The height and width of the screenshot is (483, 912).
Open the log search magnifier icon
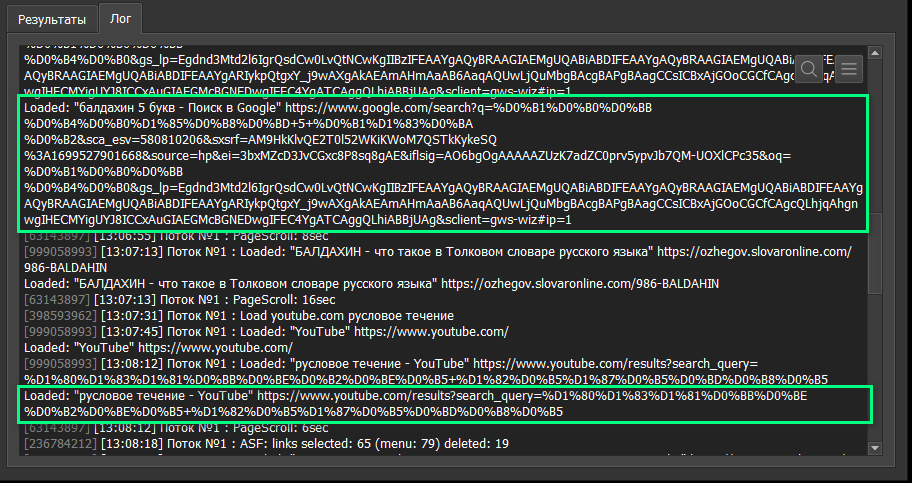[809, 68]
